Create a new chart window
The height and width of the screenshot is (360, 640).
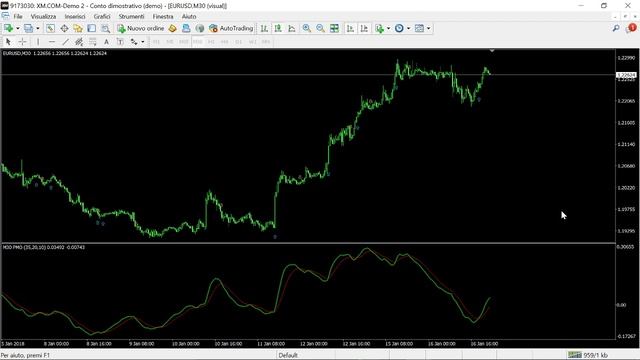tap(8, 28)
